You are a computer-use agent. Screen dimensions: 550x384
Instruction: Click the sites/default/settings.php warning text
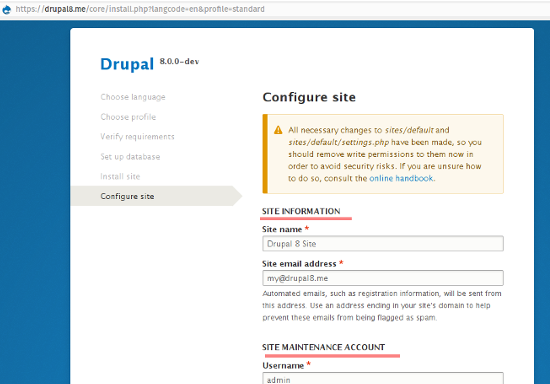[338, 142]
